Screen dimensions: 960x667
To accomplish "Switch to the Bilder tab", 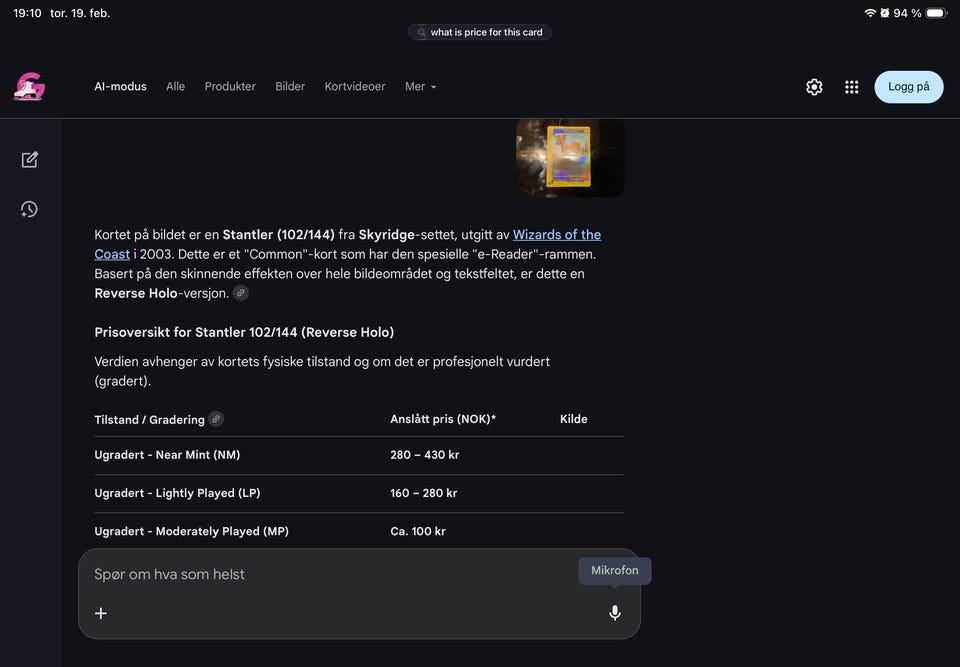I will tap(290, 86).
